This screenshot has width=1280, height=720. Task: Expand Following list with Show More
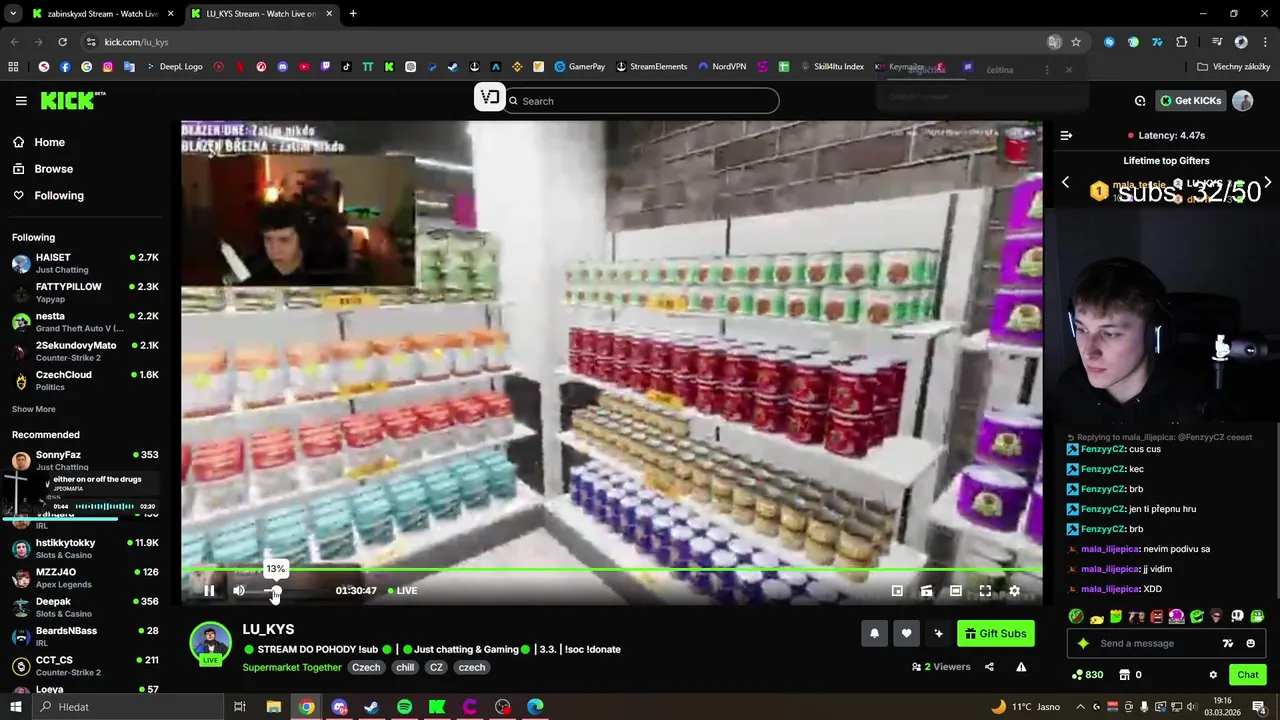[x=34, y=409]
